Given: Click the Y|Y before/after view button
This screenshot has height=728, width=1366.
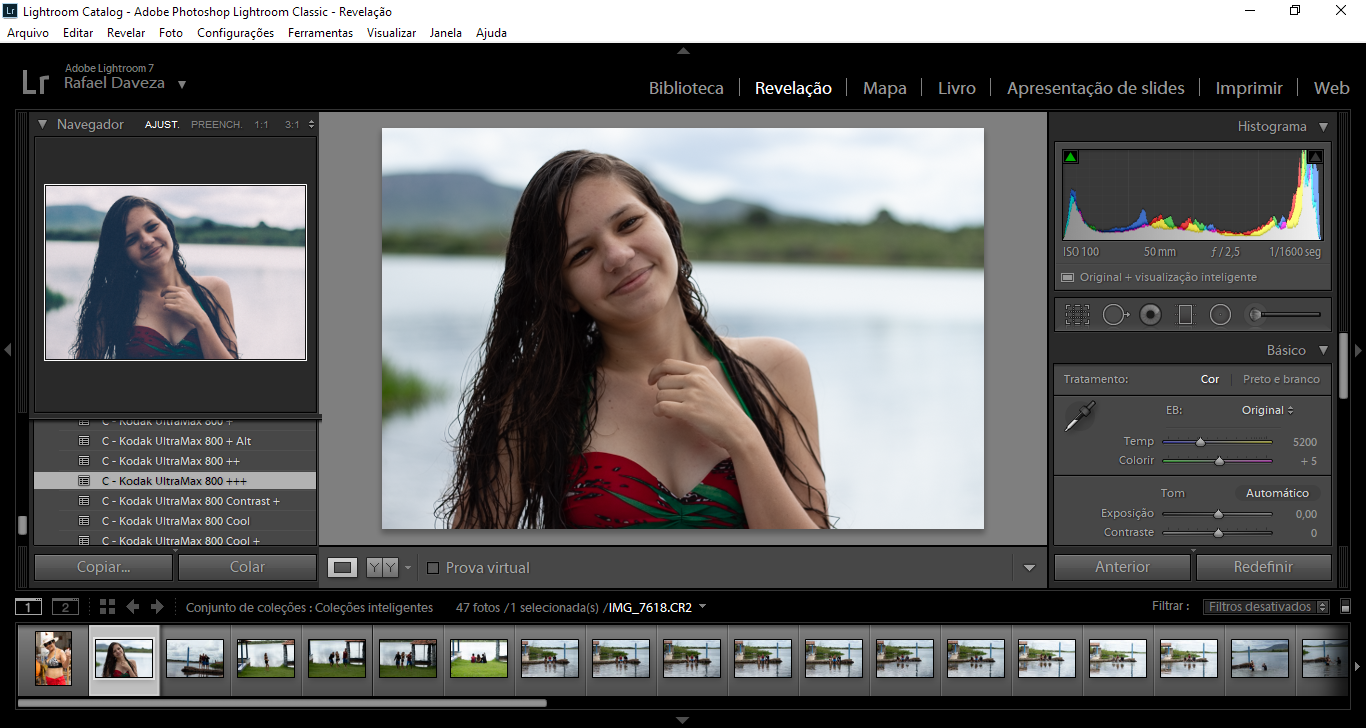Looking at the screenshot, I should point(382,567).
